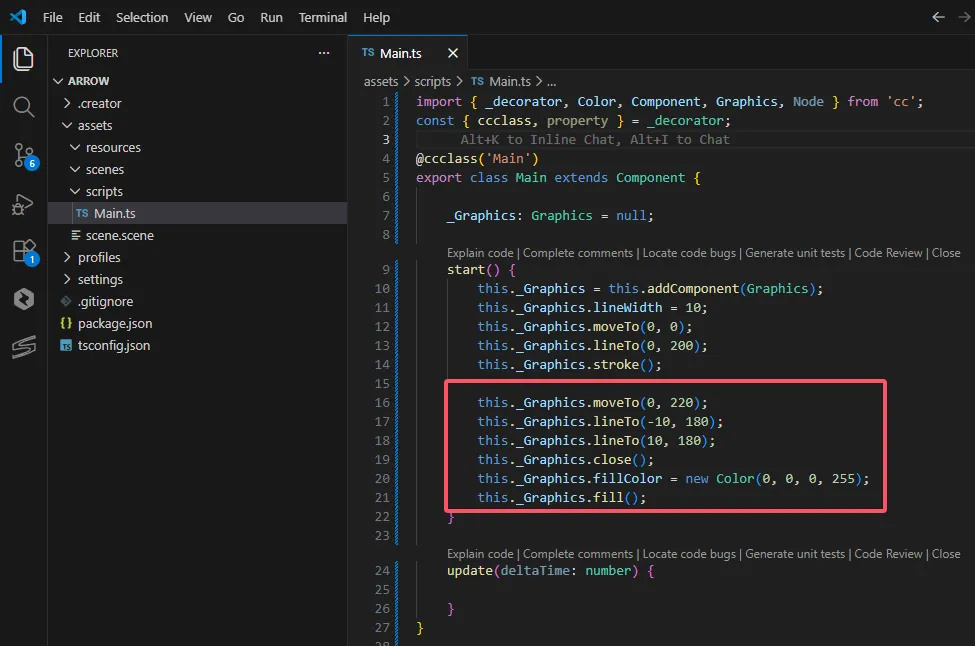Open the Selection menu

142,17
